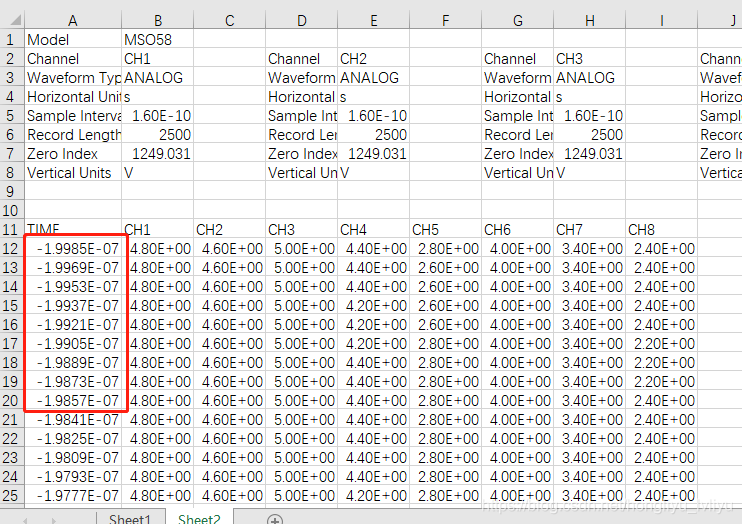Click the 'CH4' header cell in row 11

click(373, 229)
